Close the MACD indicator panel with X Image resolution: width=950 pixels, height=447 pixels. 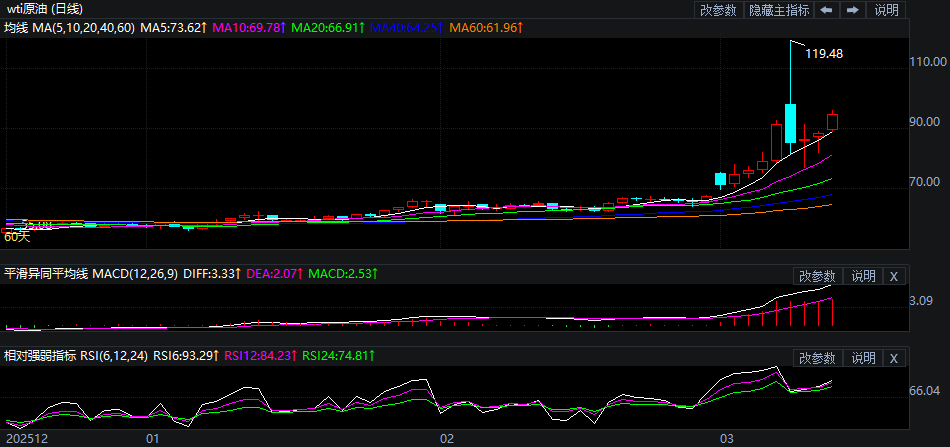894,276
